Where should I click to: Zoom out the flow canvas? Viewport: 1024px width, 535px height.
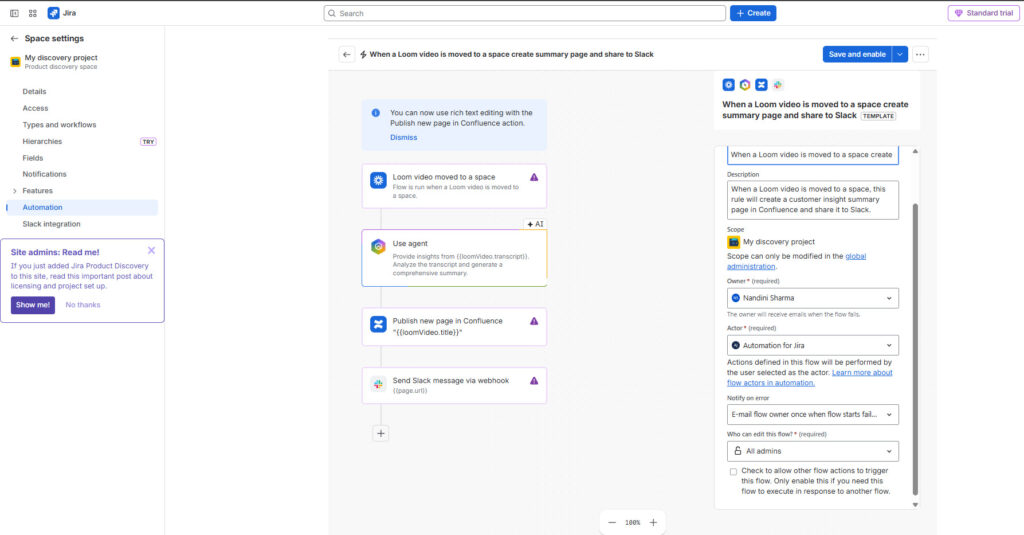click(x=612, y=523)
